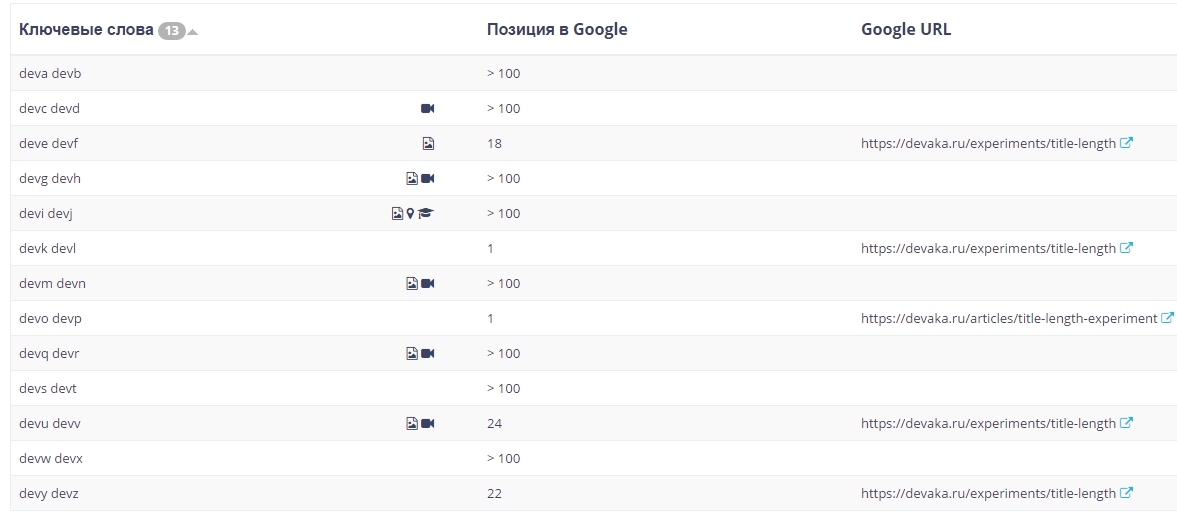Click the image icon in devg devh row
The image size is (1177, 522).
tap(411, 178)
